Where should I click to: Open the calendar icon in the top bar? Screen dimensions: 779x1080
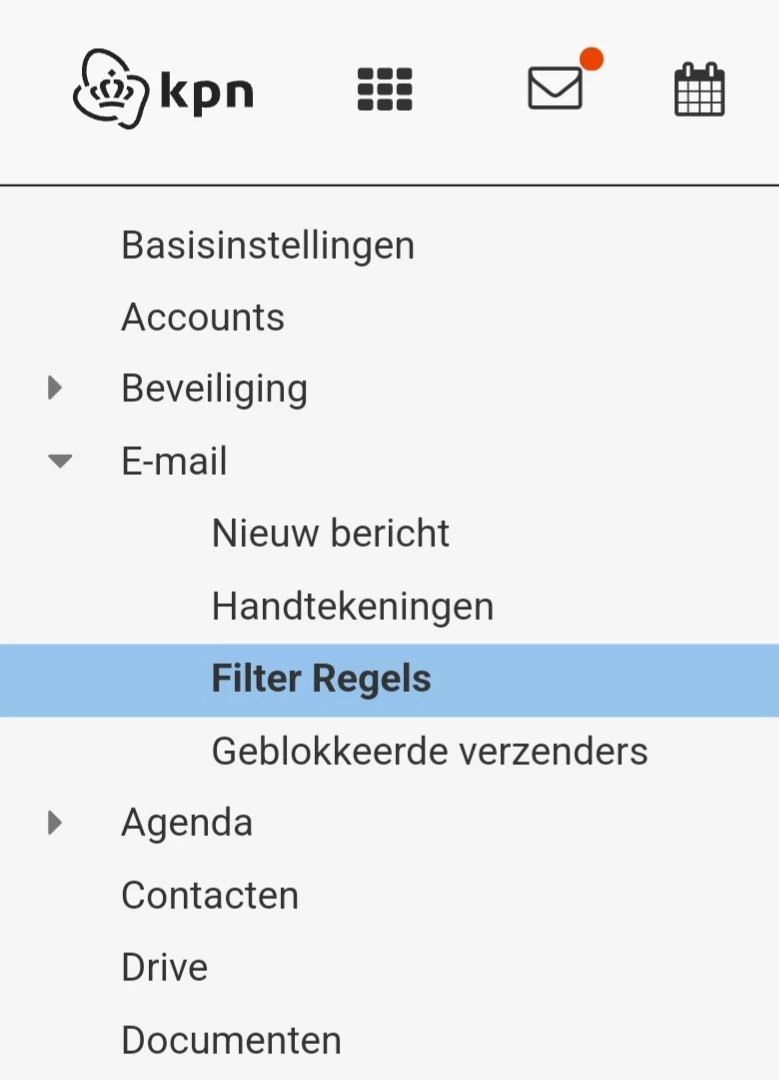[x=699, y=89]
